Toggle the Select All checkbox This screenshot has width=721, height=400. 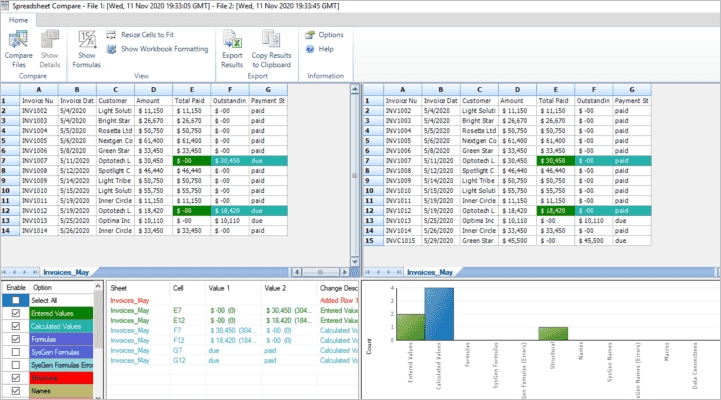[16, 300]
